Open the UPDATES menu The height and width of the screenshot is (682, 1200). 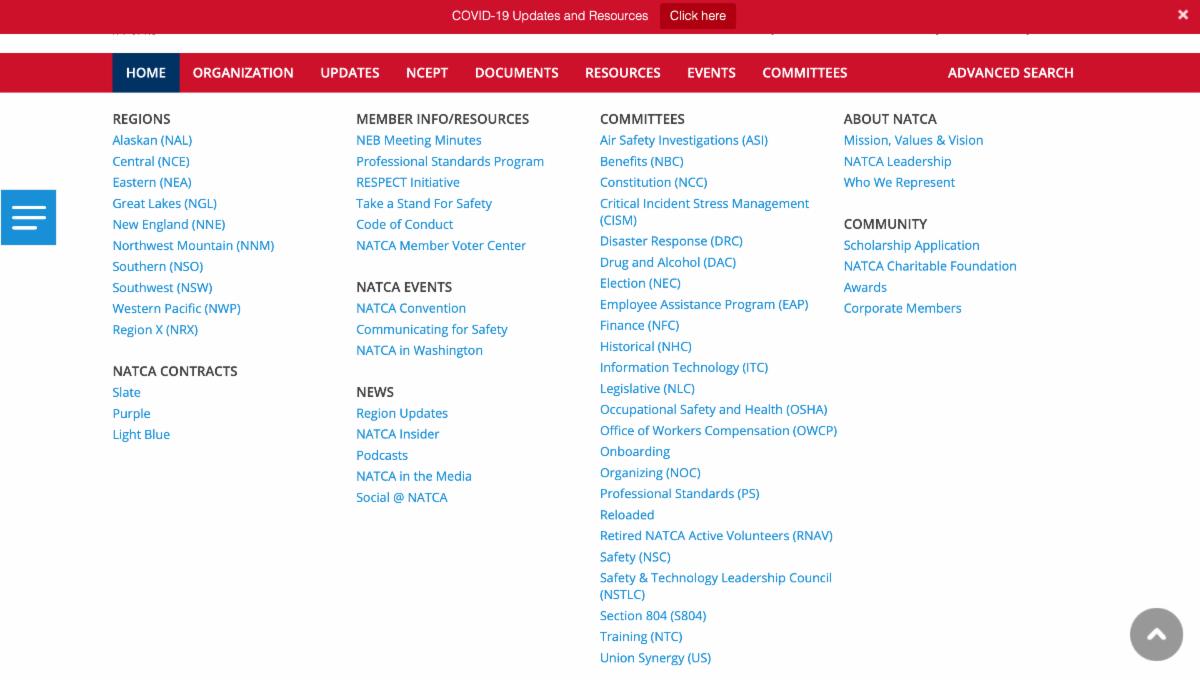[350, 73]
